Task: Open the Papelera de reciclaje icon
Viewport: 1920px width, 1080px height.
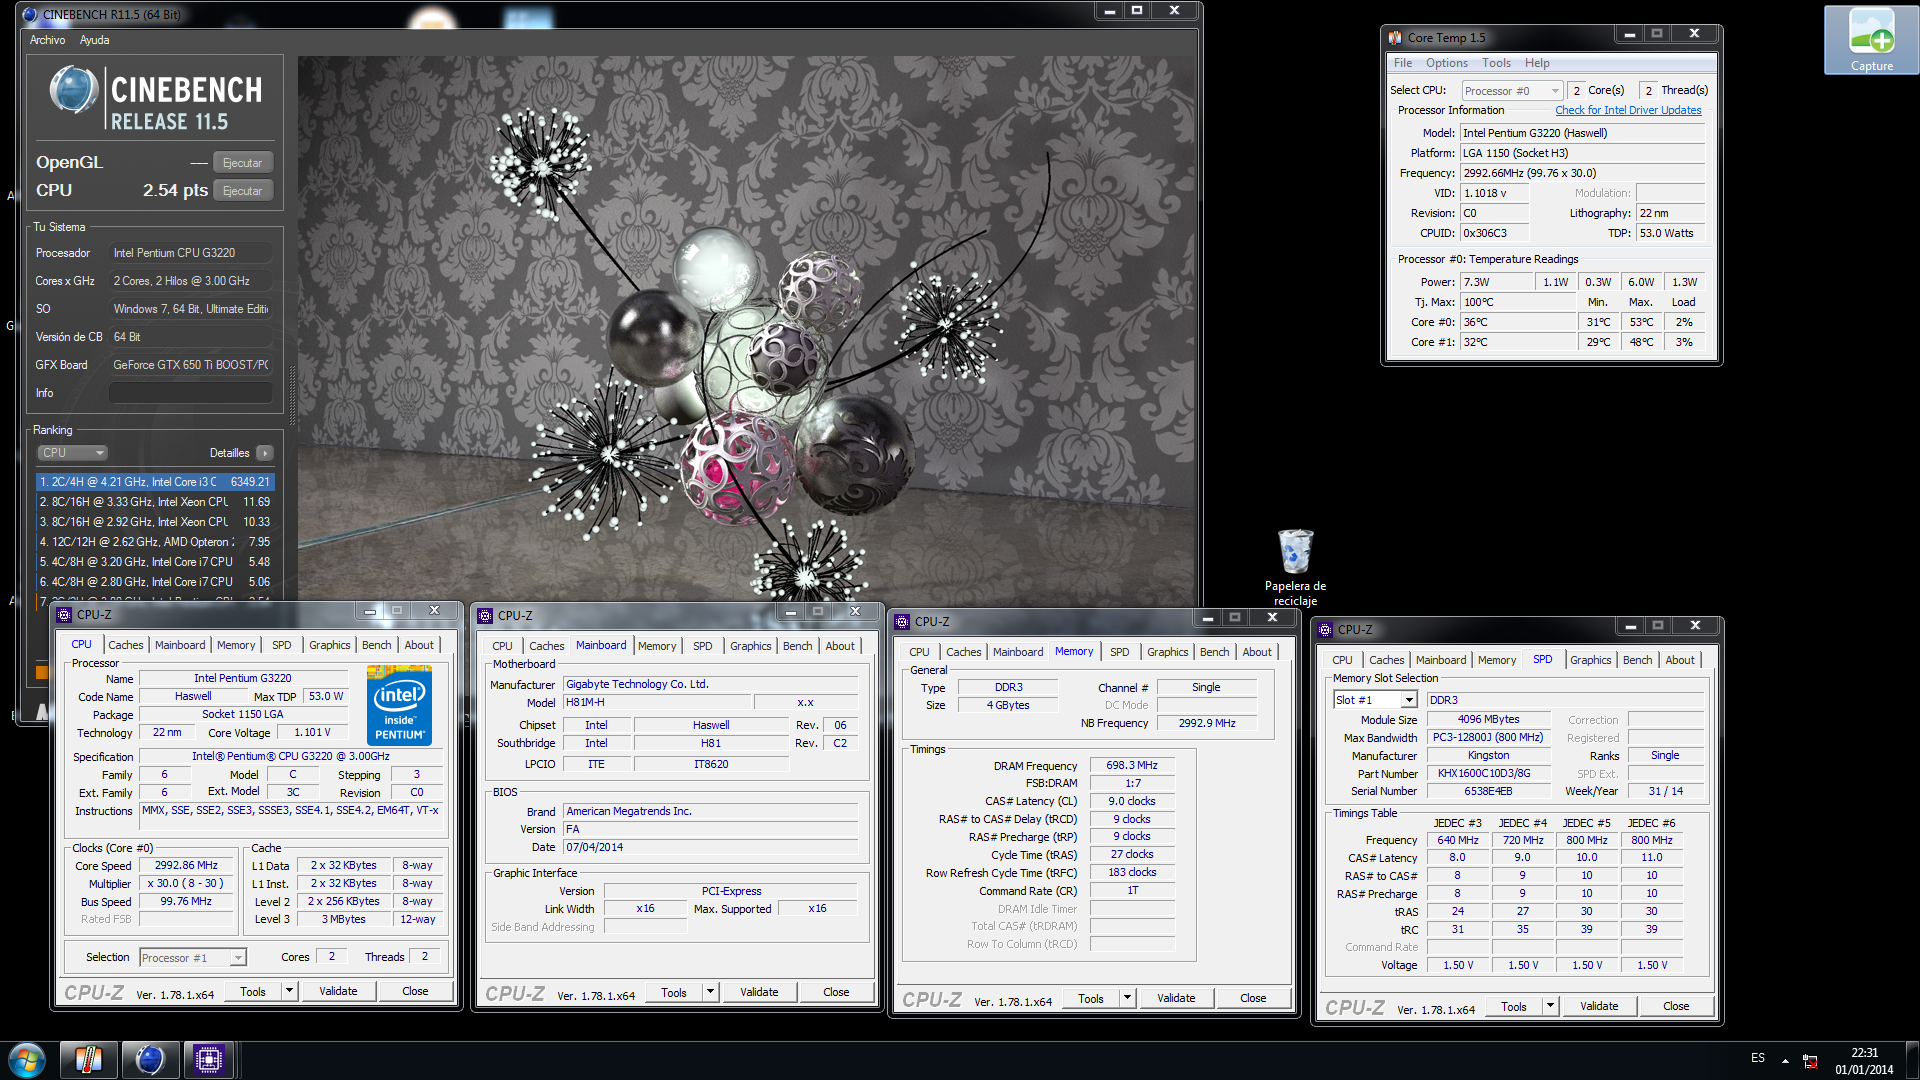Action: tap(1295, 567)
